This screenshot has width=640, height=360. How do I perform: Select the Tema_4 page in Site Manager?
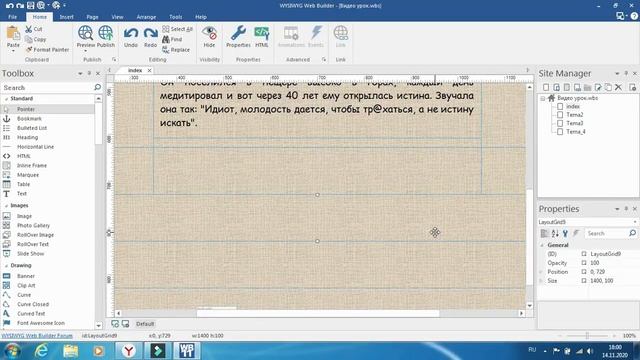click(576, 131)
